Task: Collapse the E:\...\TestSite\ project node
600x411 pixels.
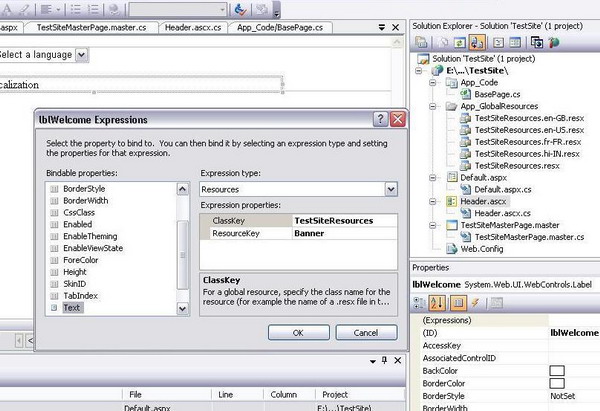Action: coord(419,71)
